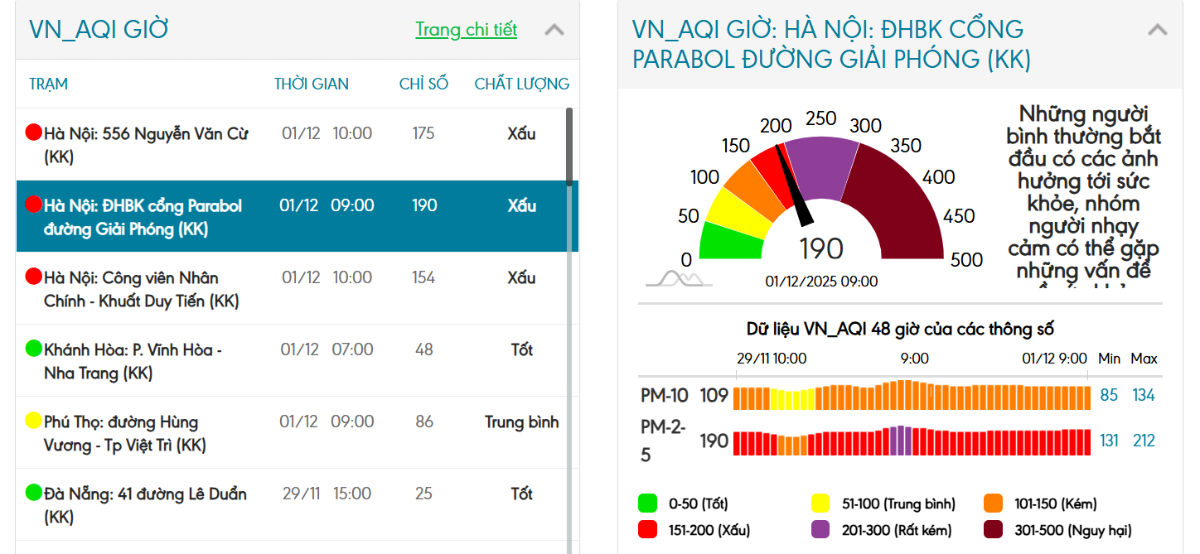Screen dimensions: 1200x554
Task: Click green status dot for Đà Nẵng station
Action: 34,492
